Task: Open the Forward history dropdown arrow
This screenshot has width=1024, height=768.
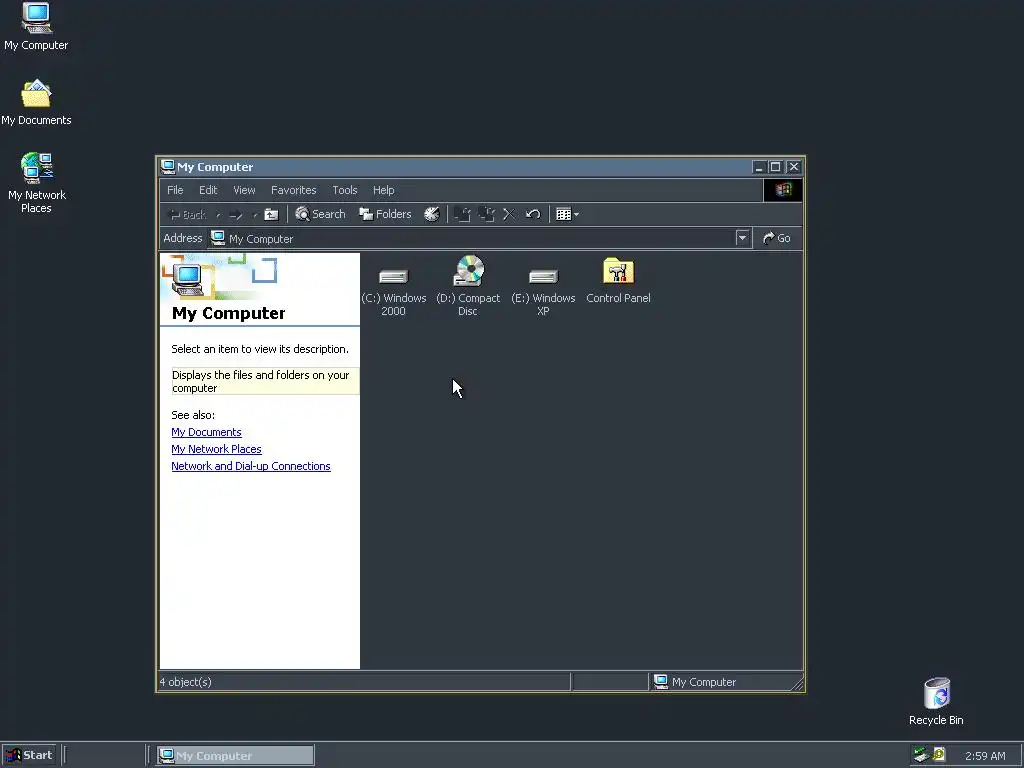Action: click(255, 215)
